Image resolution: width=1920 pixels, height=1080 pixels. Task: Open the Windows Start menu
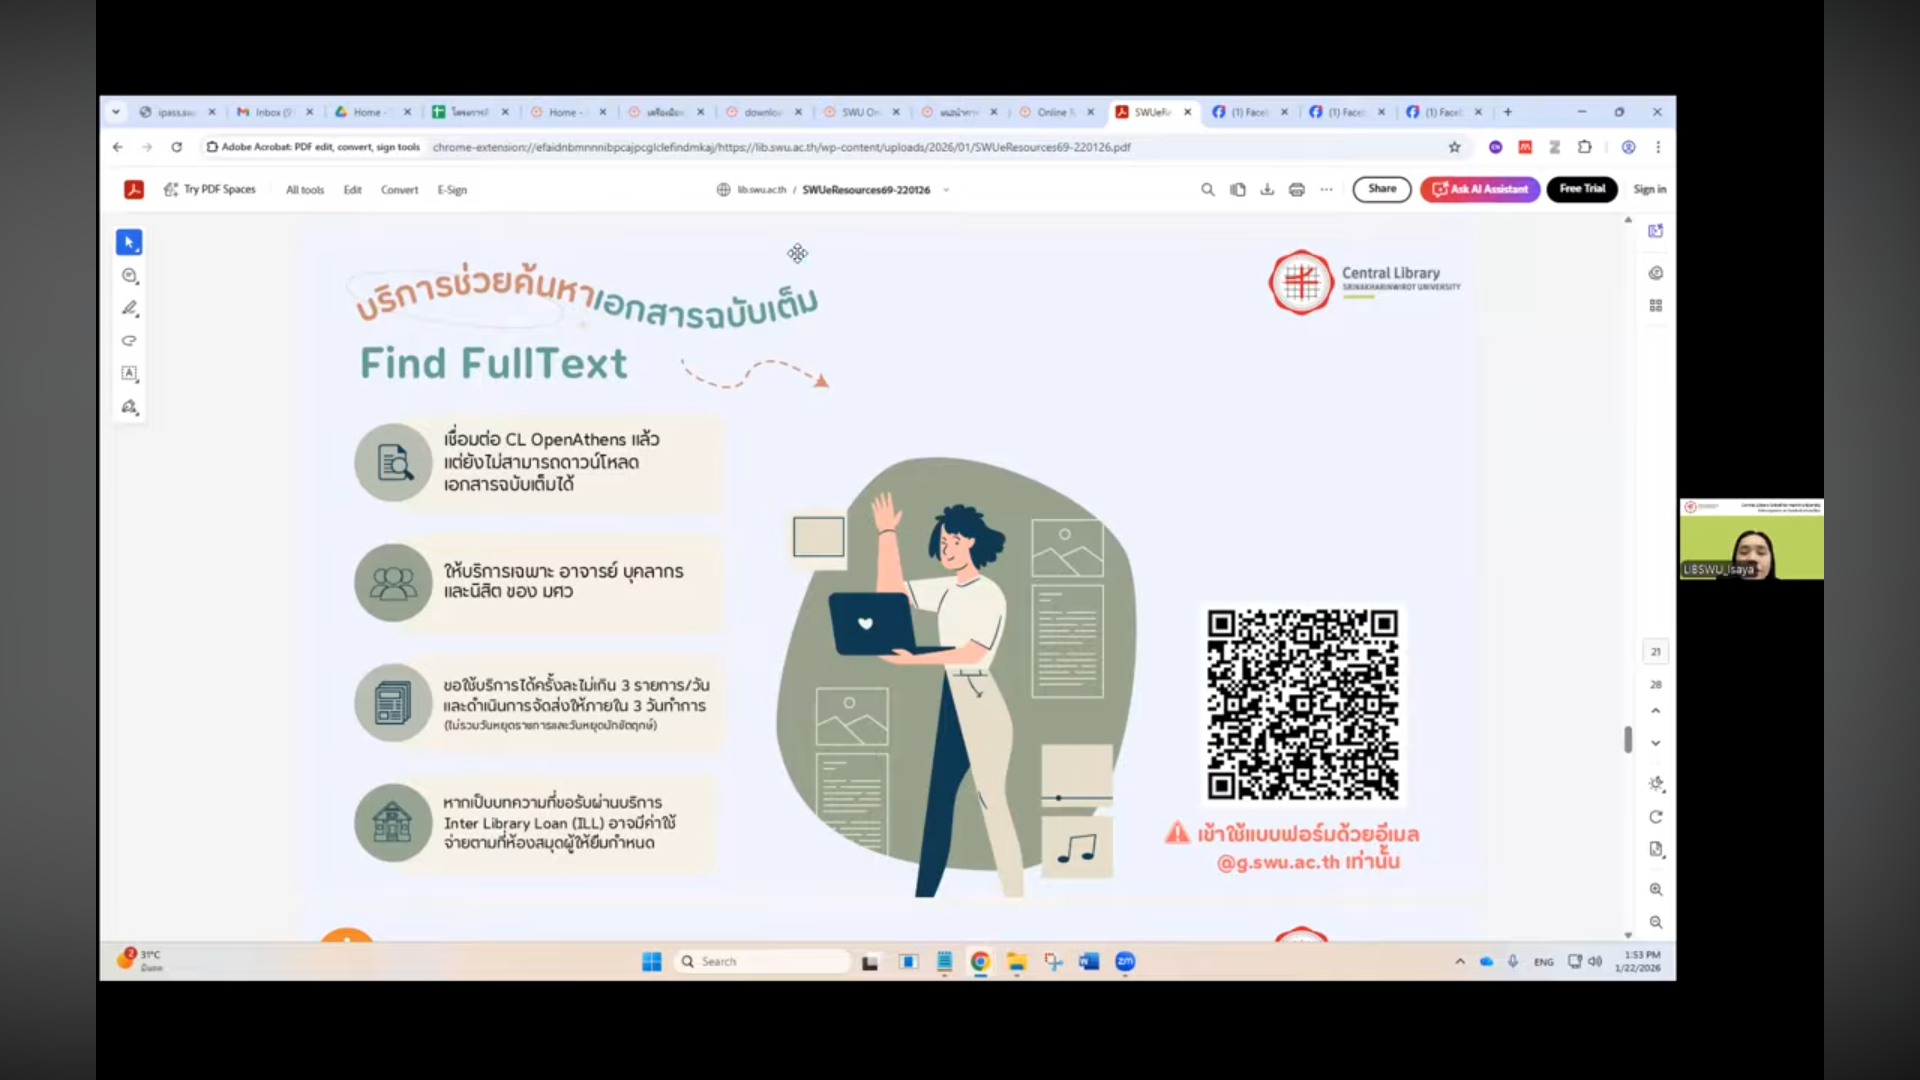(x=652, y=962)
